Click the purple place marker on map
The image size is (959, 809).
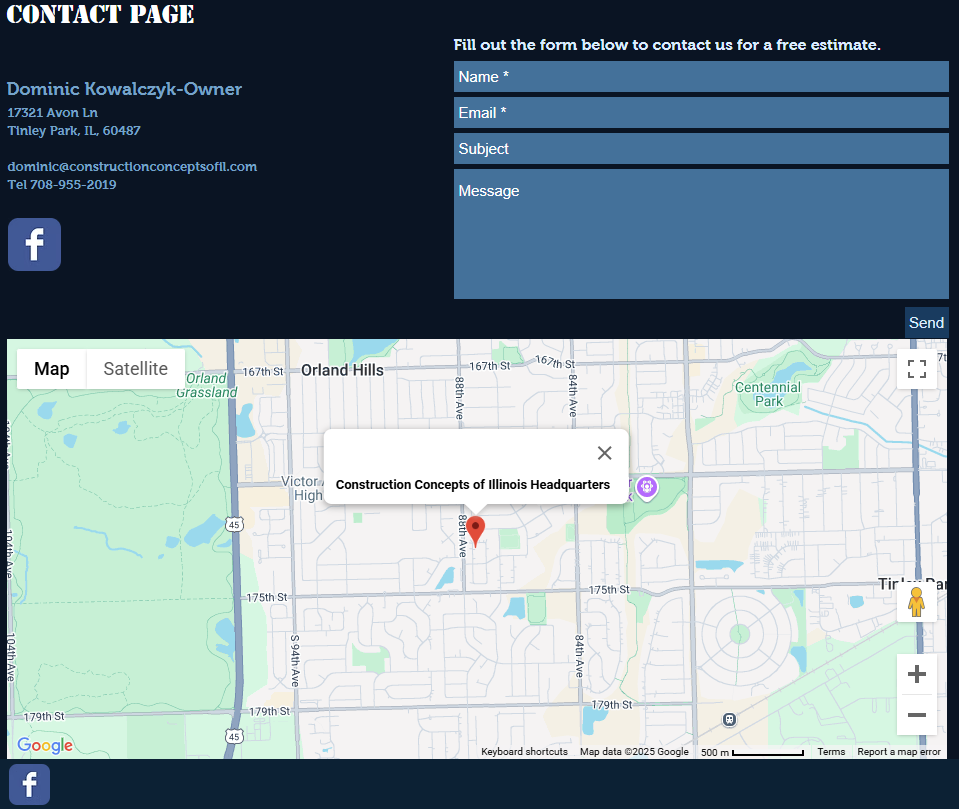click(x=647, y=487)
